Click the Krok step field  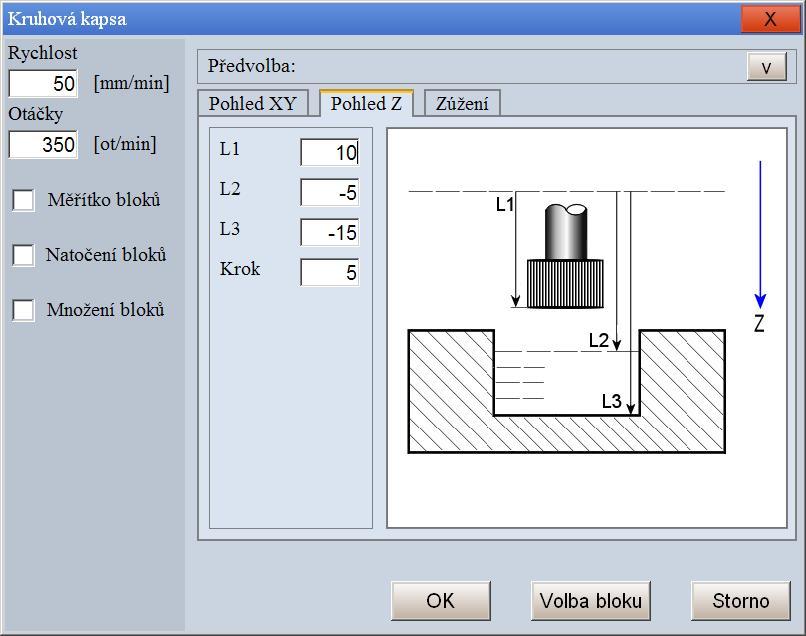(x=329, y=272)
